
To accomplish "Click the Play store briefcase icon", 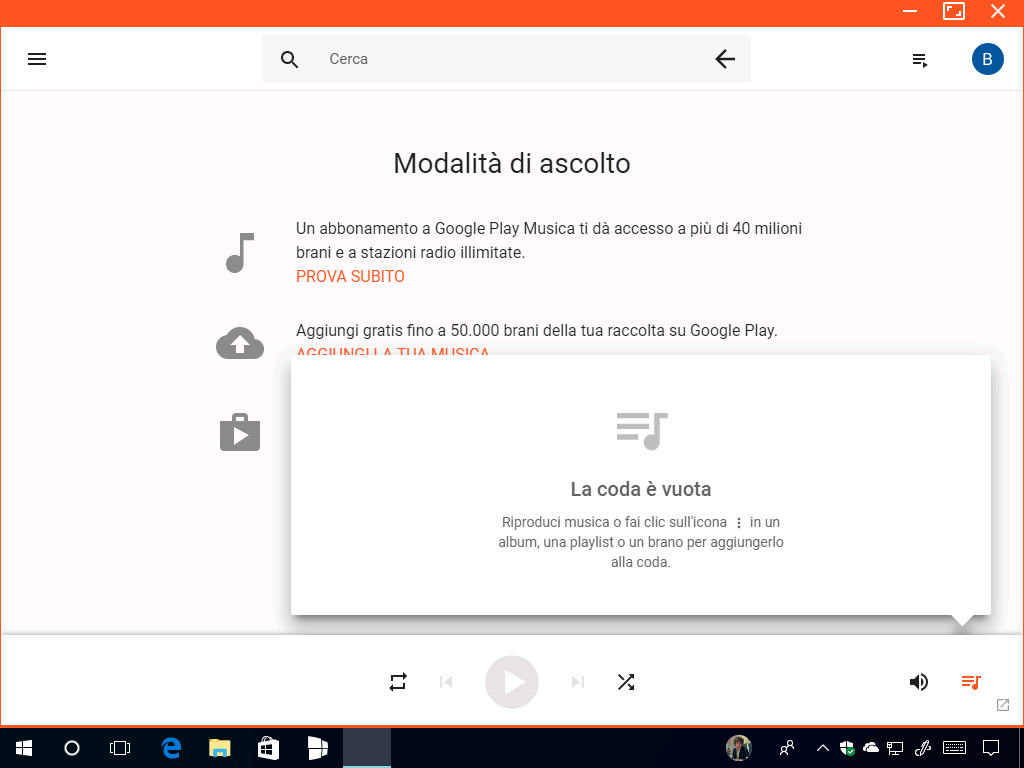I will coord(240,432).
